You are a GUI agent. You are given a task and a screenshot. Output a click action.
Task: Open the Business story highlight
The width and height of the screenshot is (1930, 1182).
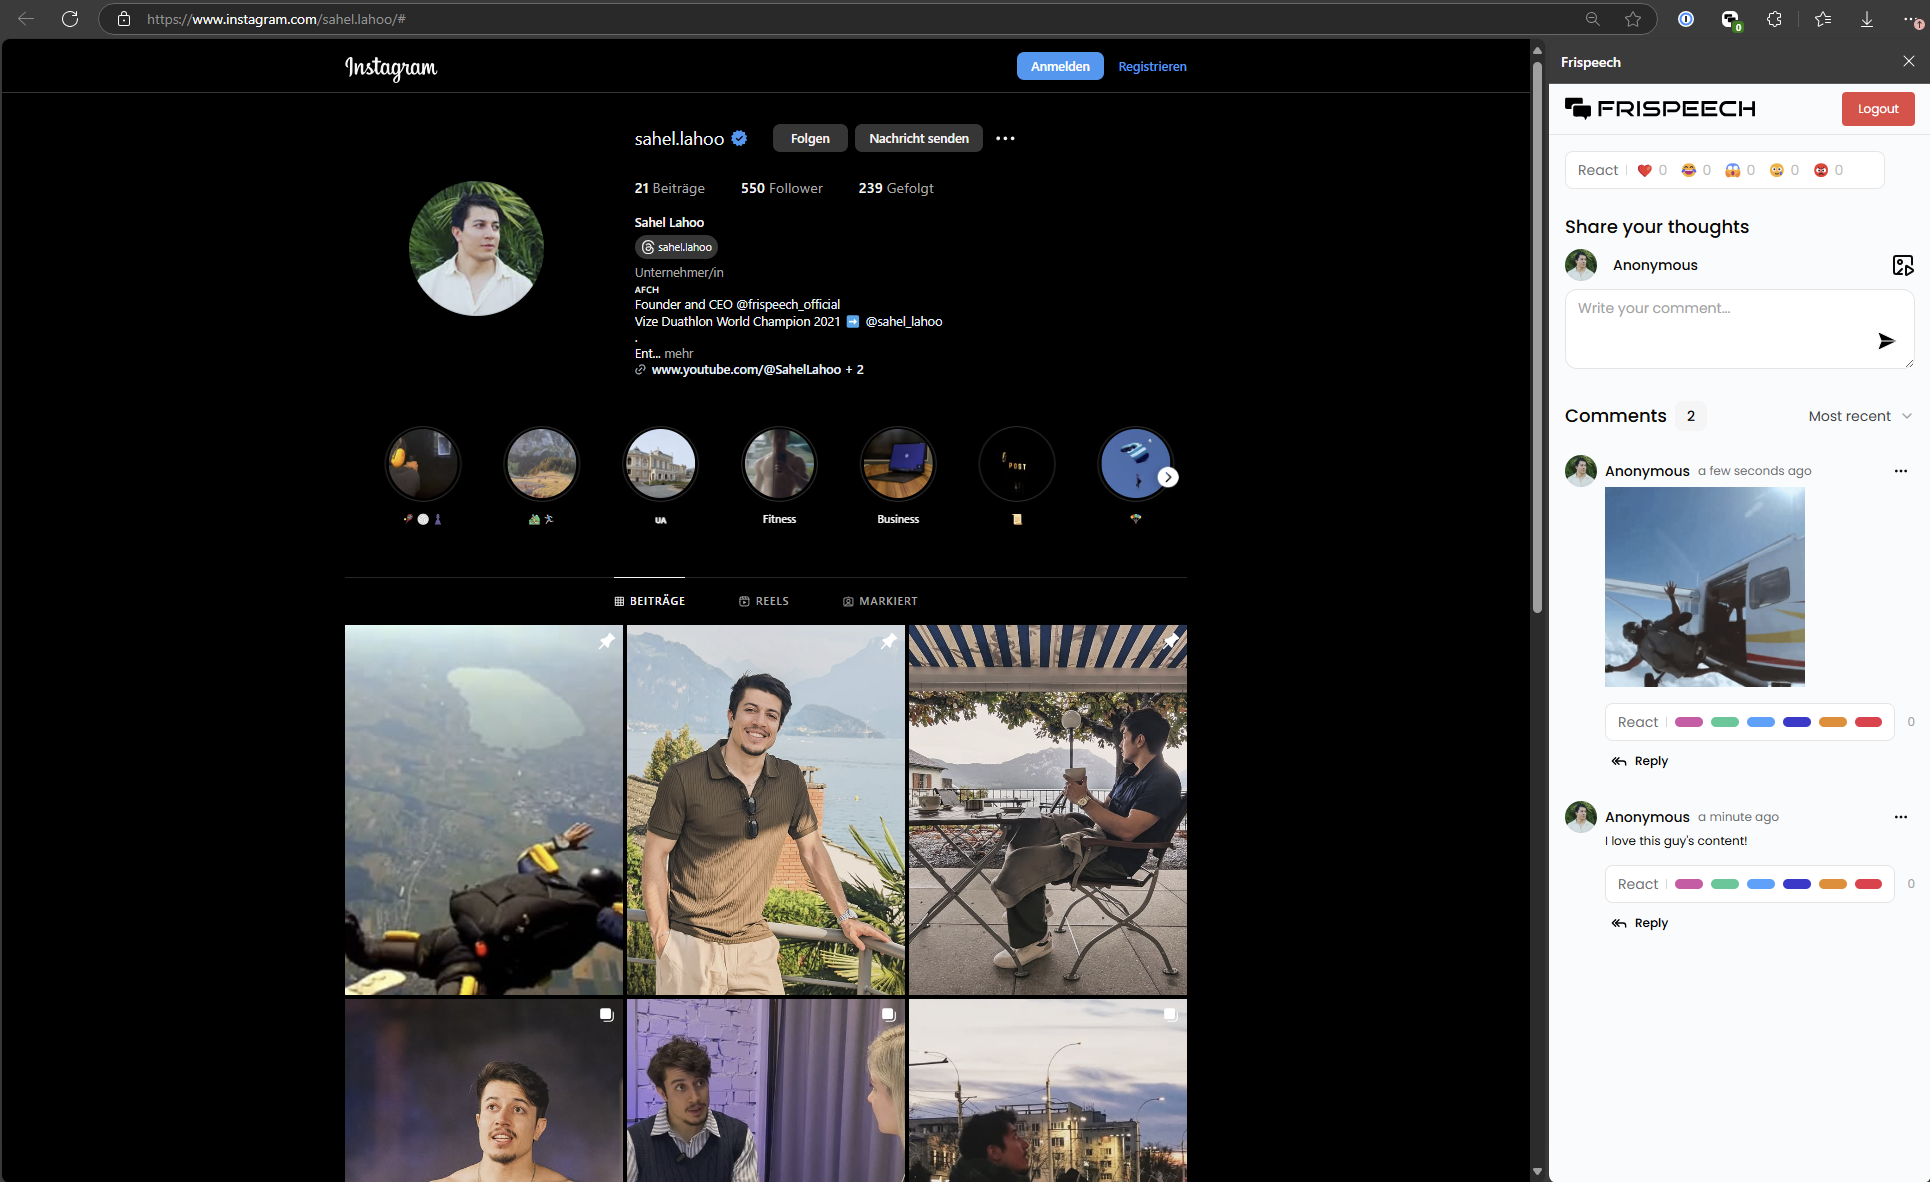898,465
